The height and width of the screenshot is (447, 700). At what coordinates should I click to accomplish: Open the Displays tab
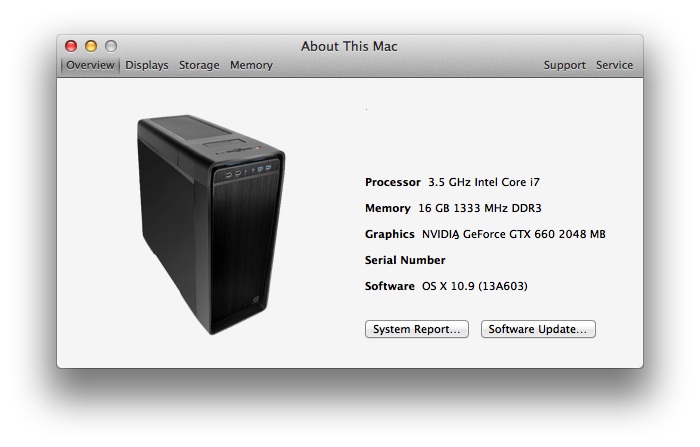(147, 65)
